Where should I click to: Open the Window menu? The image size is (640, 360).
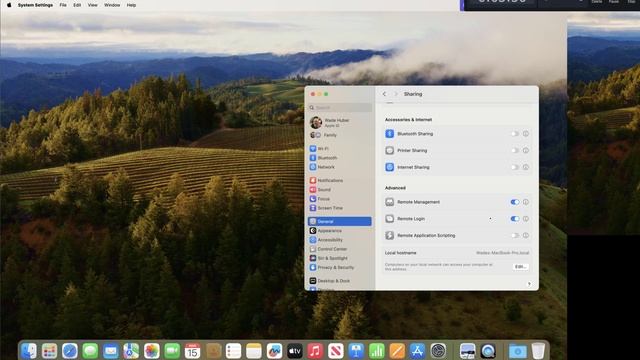[112, 5]
